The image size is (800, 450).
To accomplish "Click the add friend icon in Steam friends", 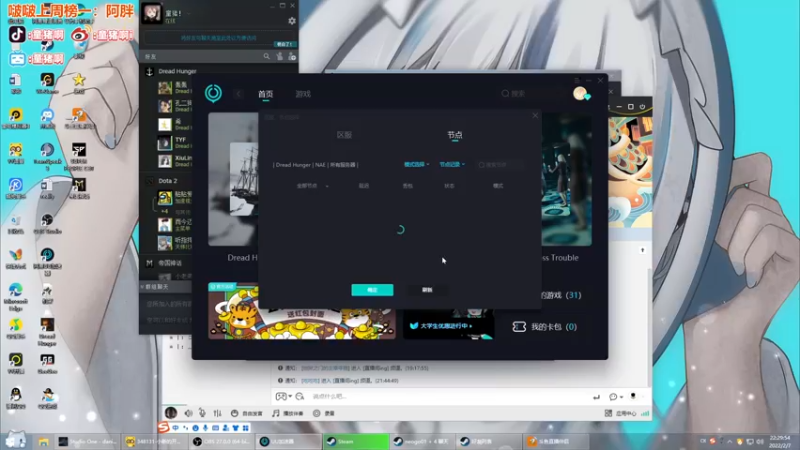I will tap(292, 57).
